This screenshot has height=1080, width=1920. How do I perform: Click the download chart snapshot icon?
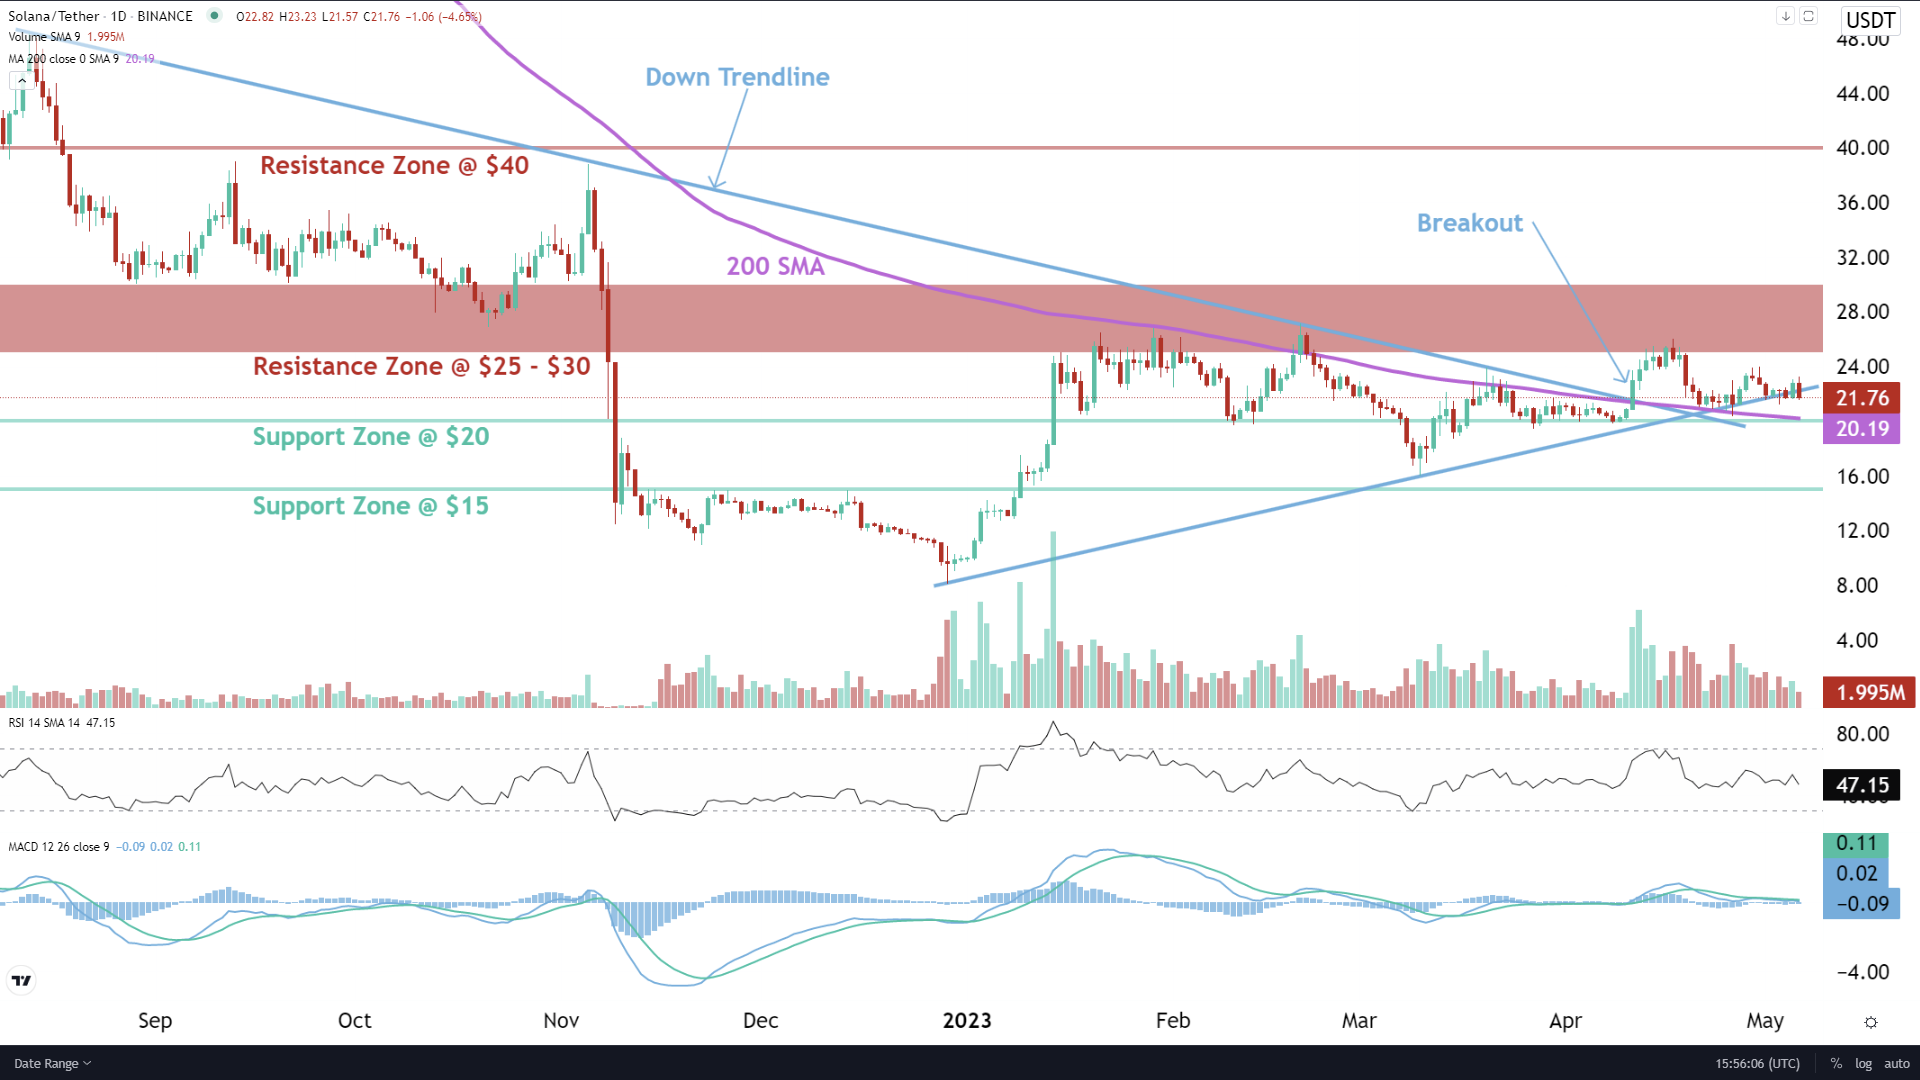point(1784,16)
